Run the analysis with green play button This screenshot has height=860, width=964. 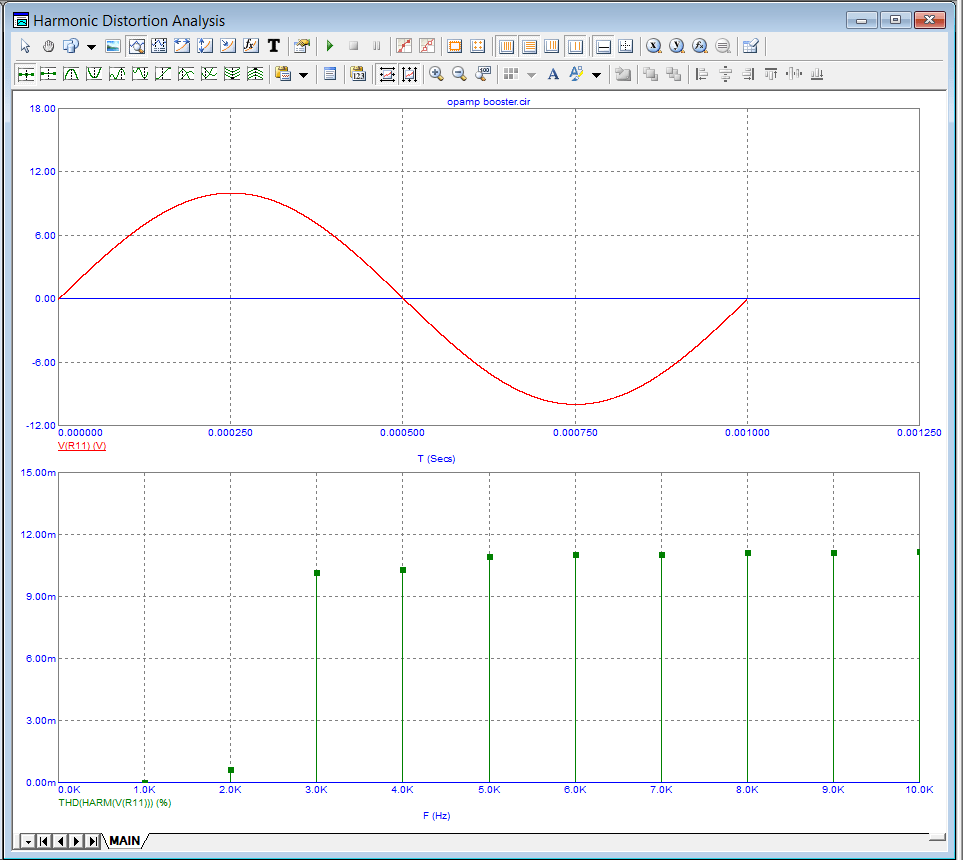(x=330, y=46)
